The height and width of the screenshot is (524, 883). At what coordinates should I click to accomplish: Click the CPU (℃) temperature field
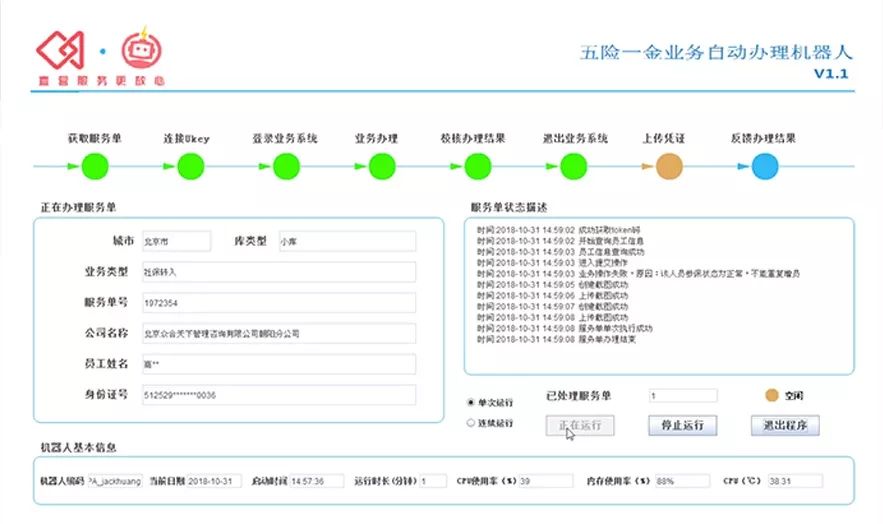tap(795, 481)
